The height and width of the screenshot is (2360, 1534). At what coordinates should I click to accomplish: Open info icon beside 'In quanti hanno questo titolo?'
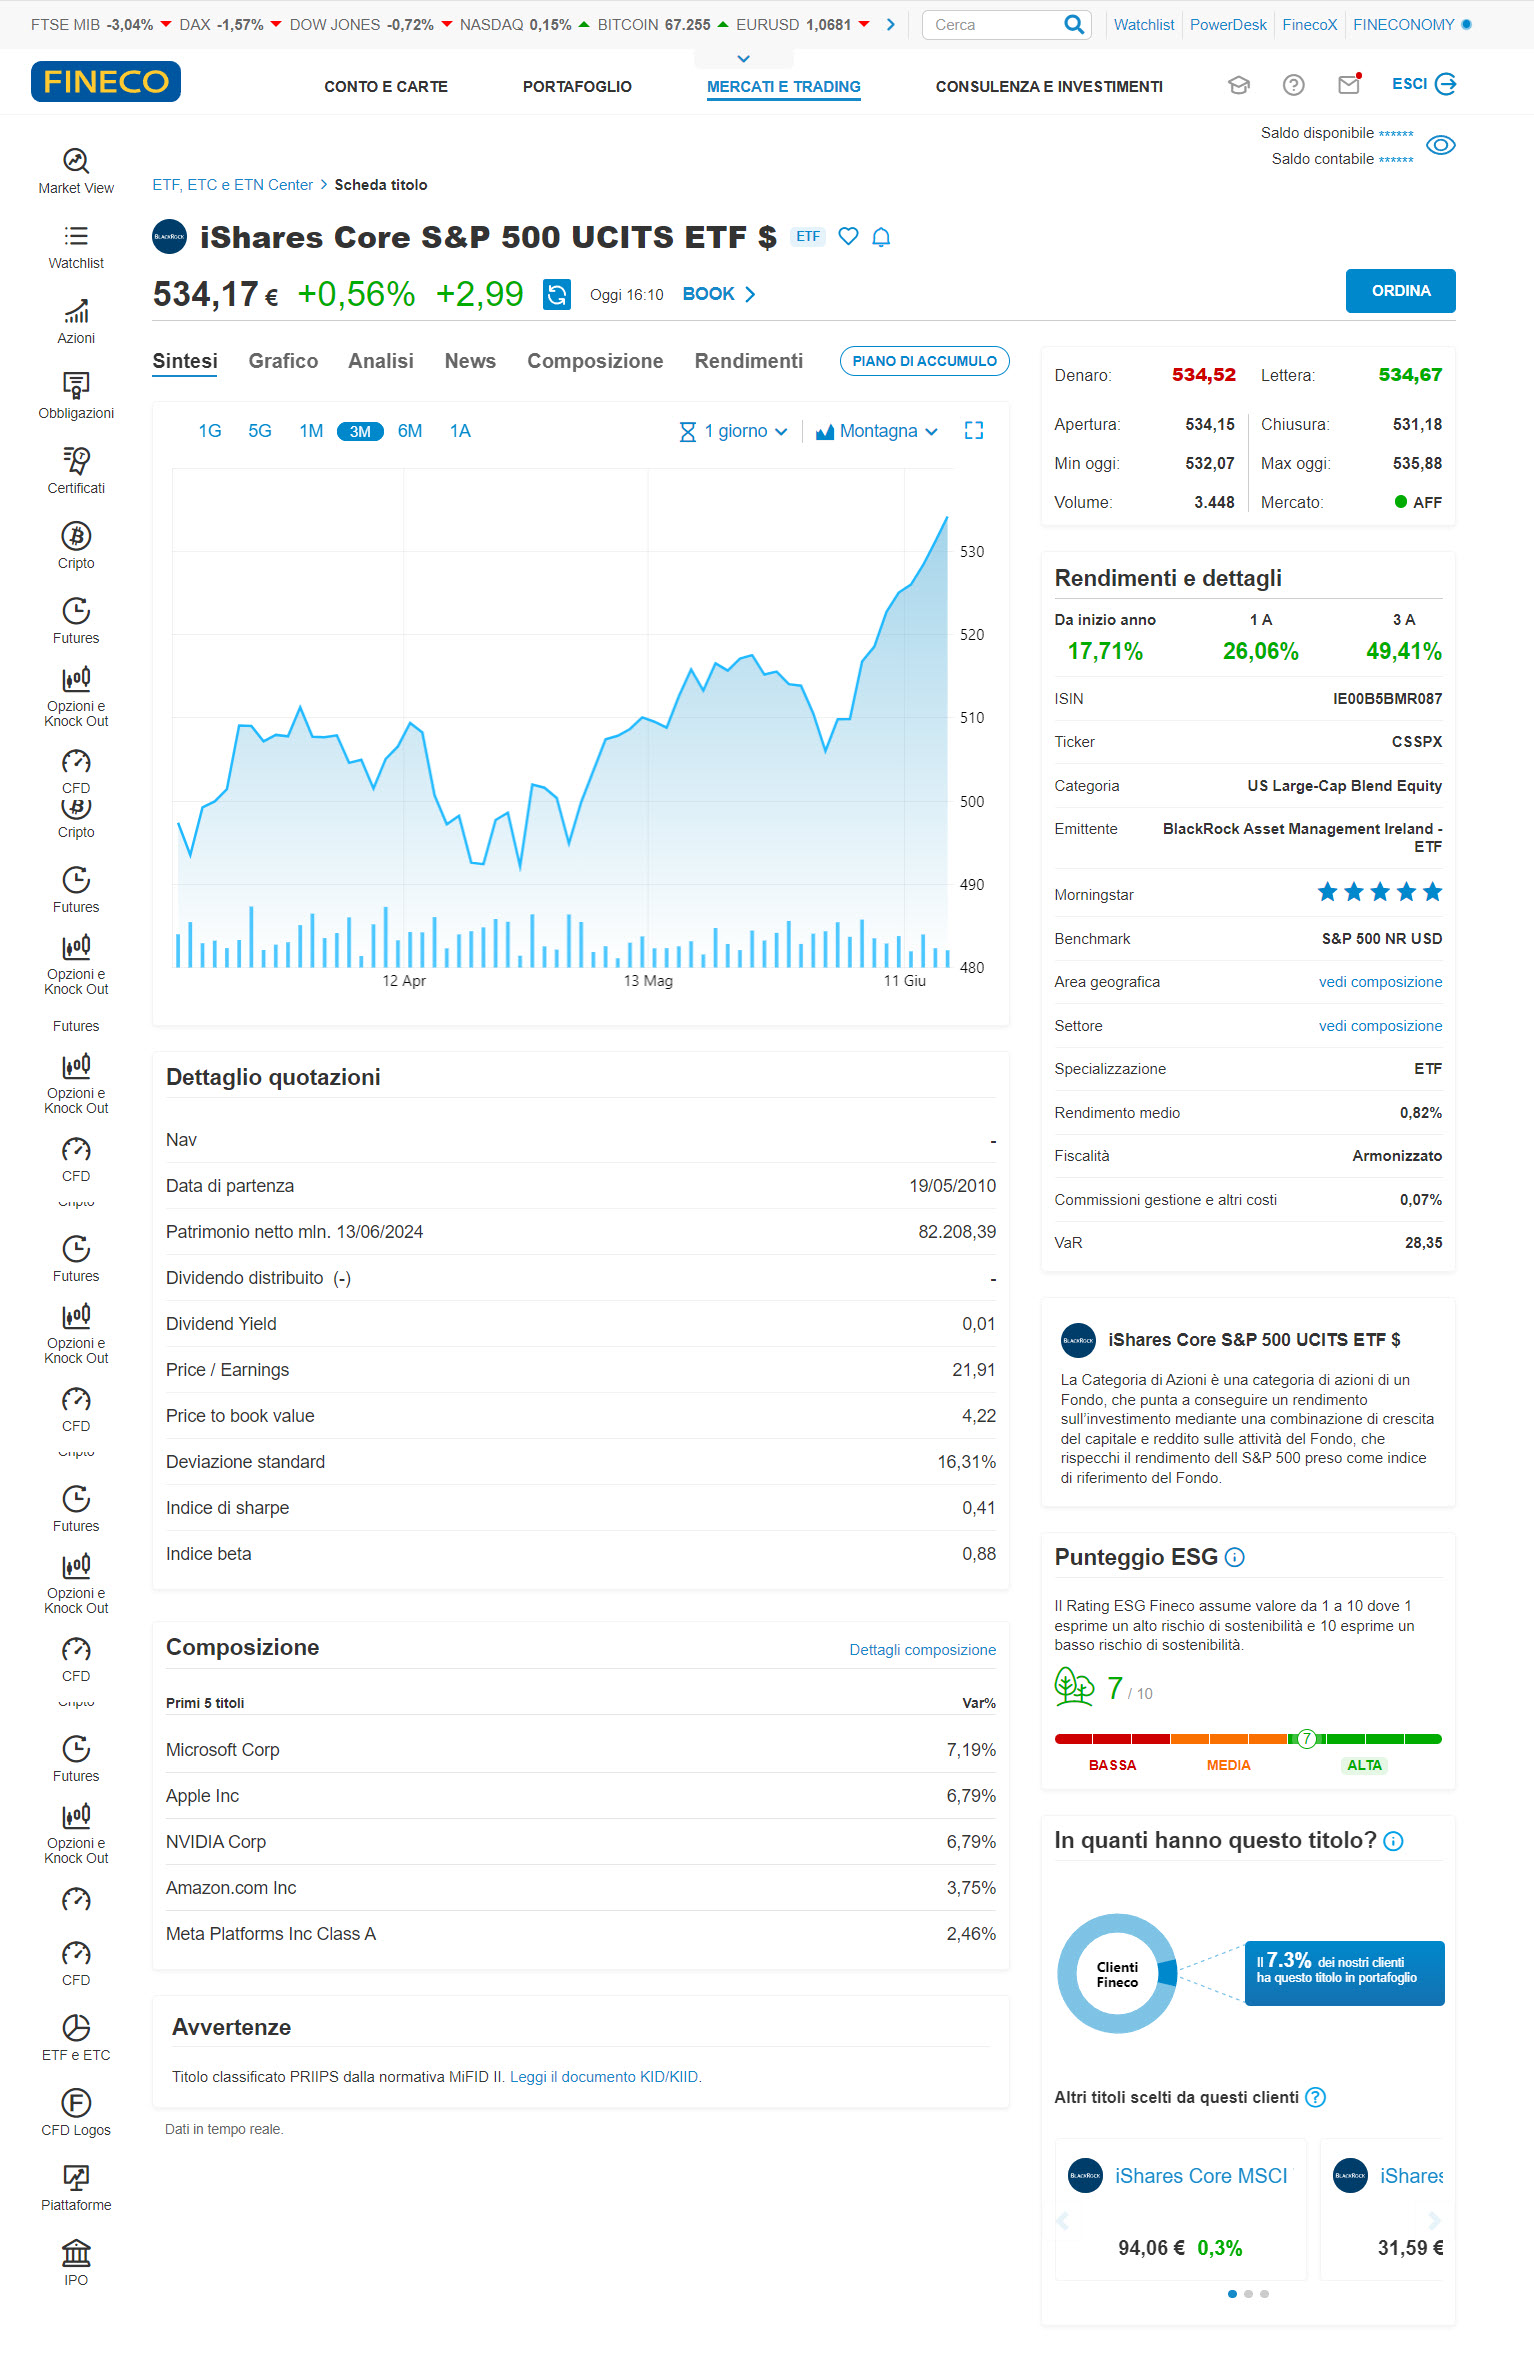click(1393, 1841)
